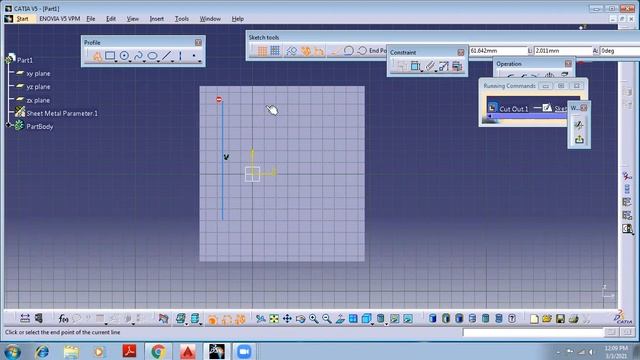The image size is (640, 360).
Task: Click the first Sketch tools input field
Action: (x=498, y=51)
